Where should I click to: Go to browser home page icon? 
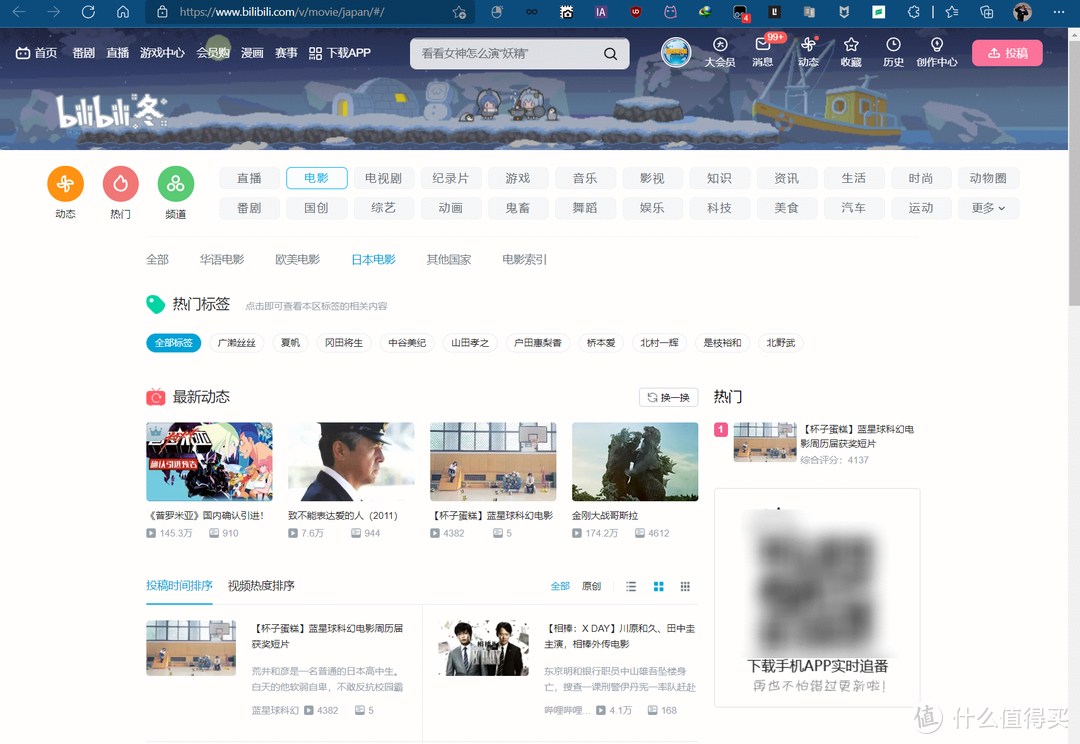(123, 12)
